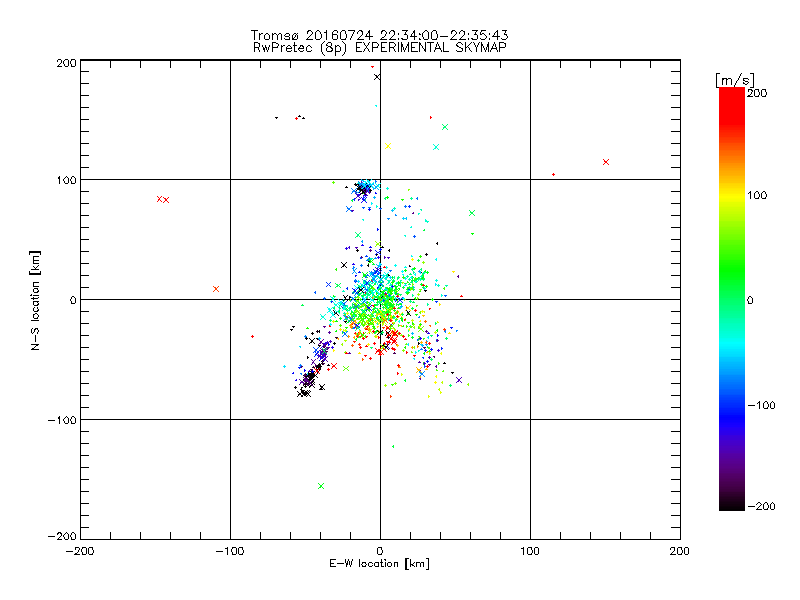Click the "200" tick label on N-S axis

click(x=66, y=63)
